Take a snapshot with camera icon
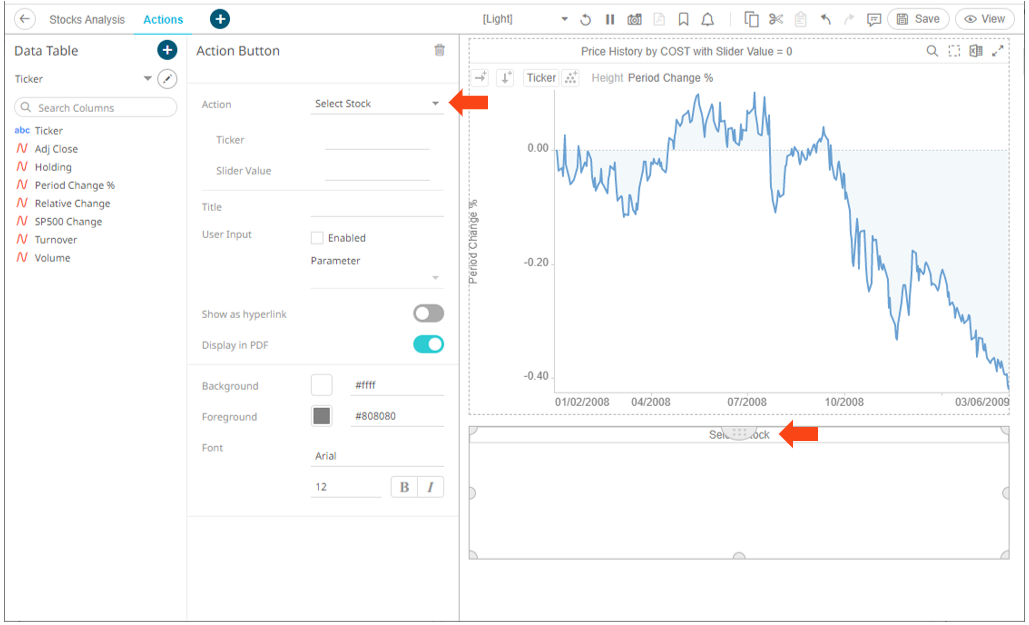Screen dimensions: 1029x625 (x=634, y=19)
